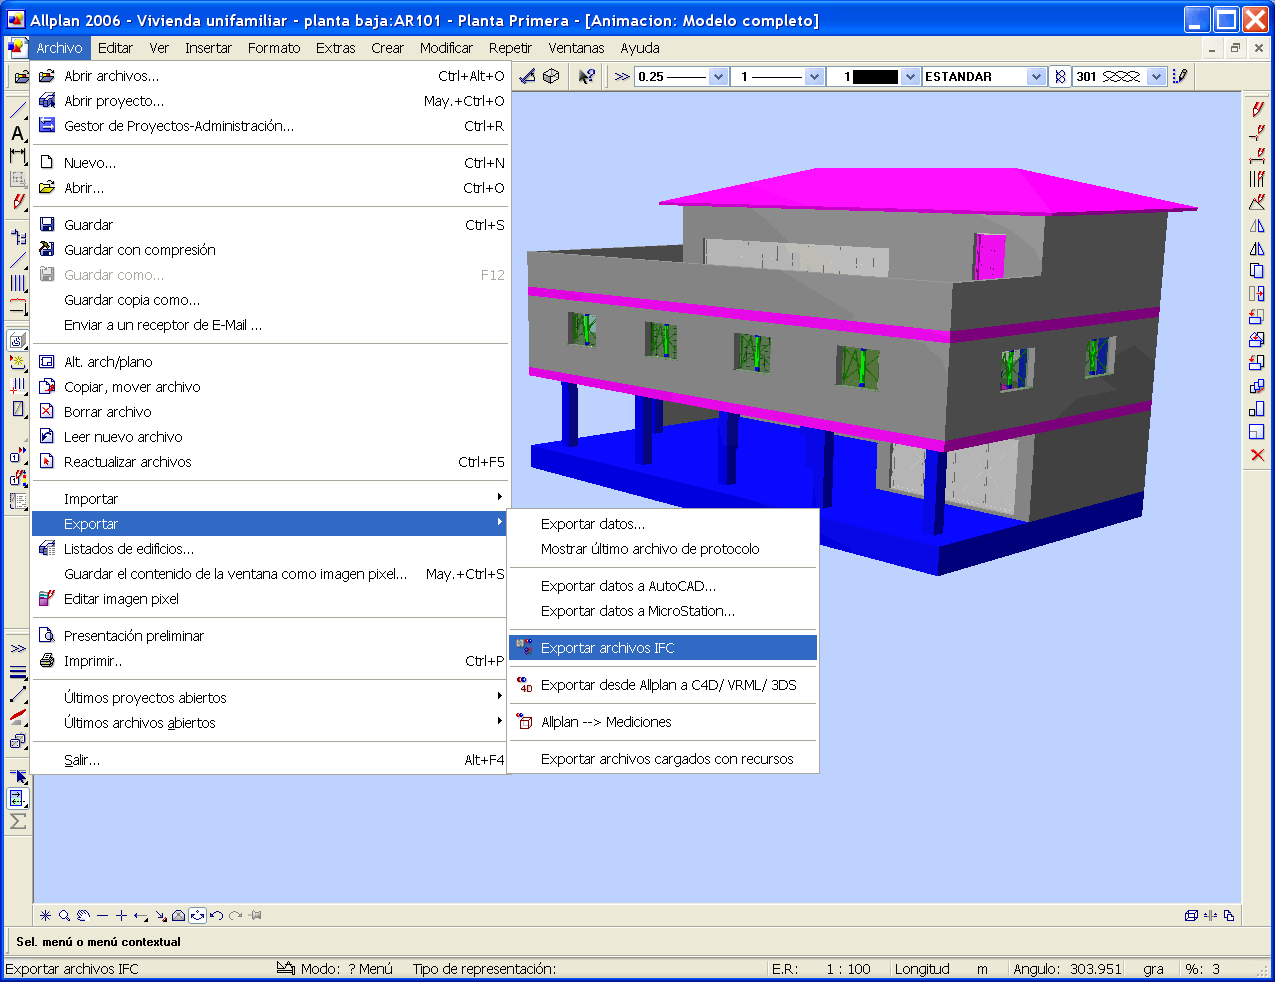Click the full view asterisk icon at bottom

click(45, 915)
